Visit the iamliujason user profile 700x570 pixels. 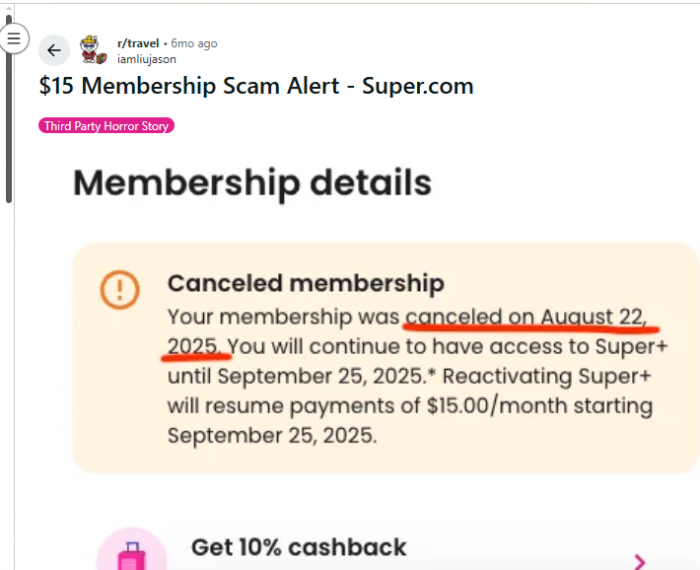[146, 59]
